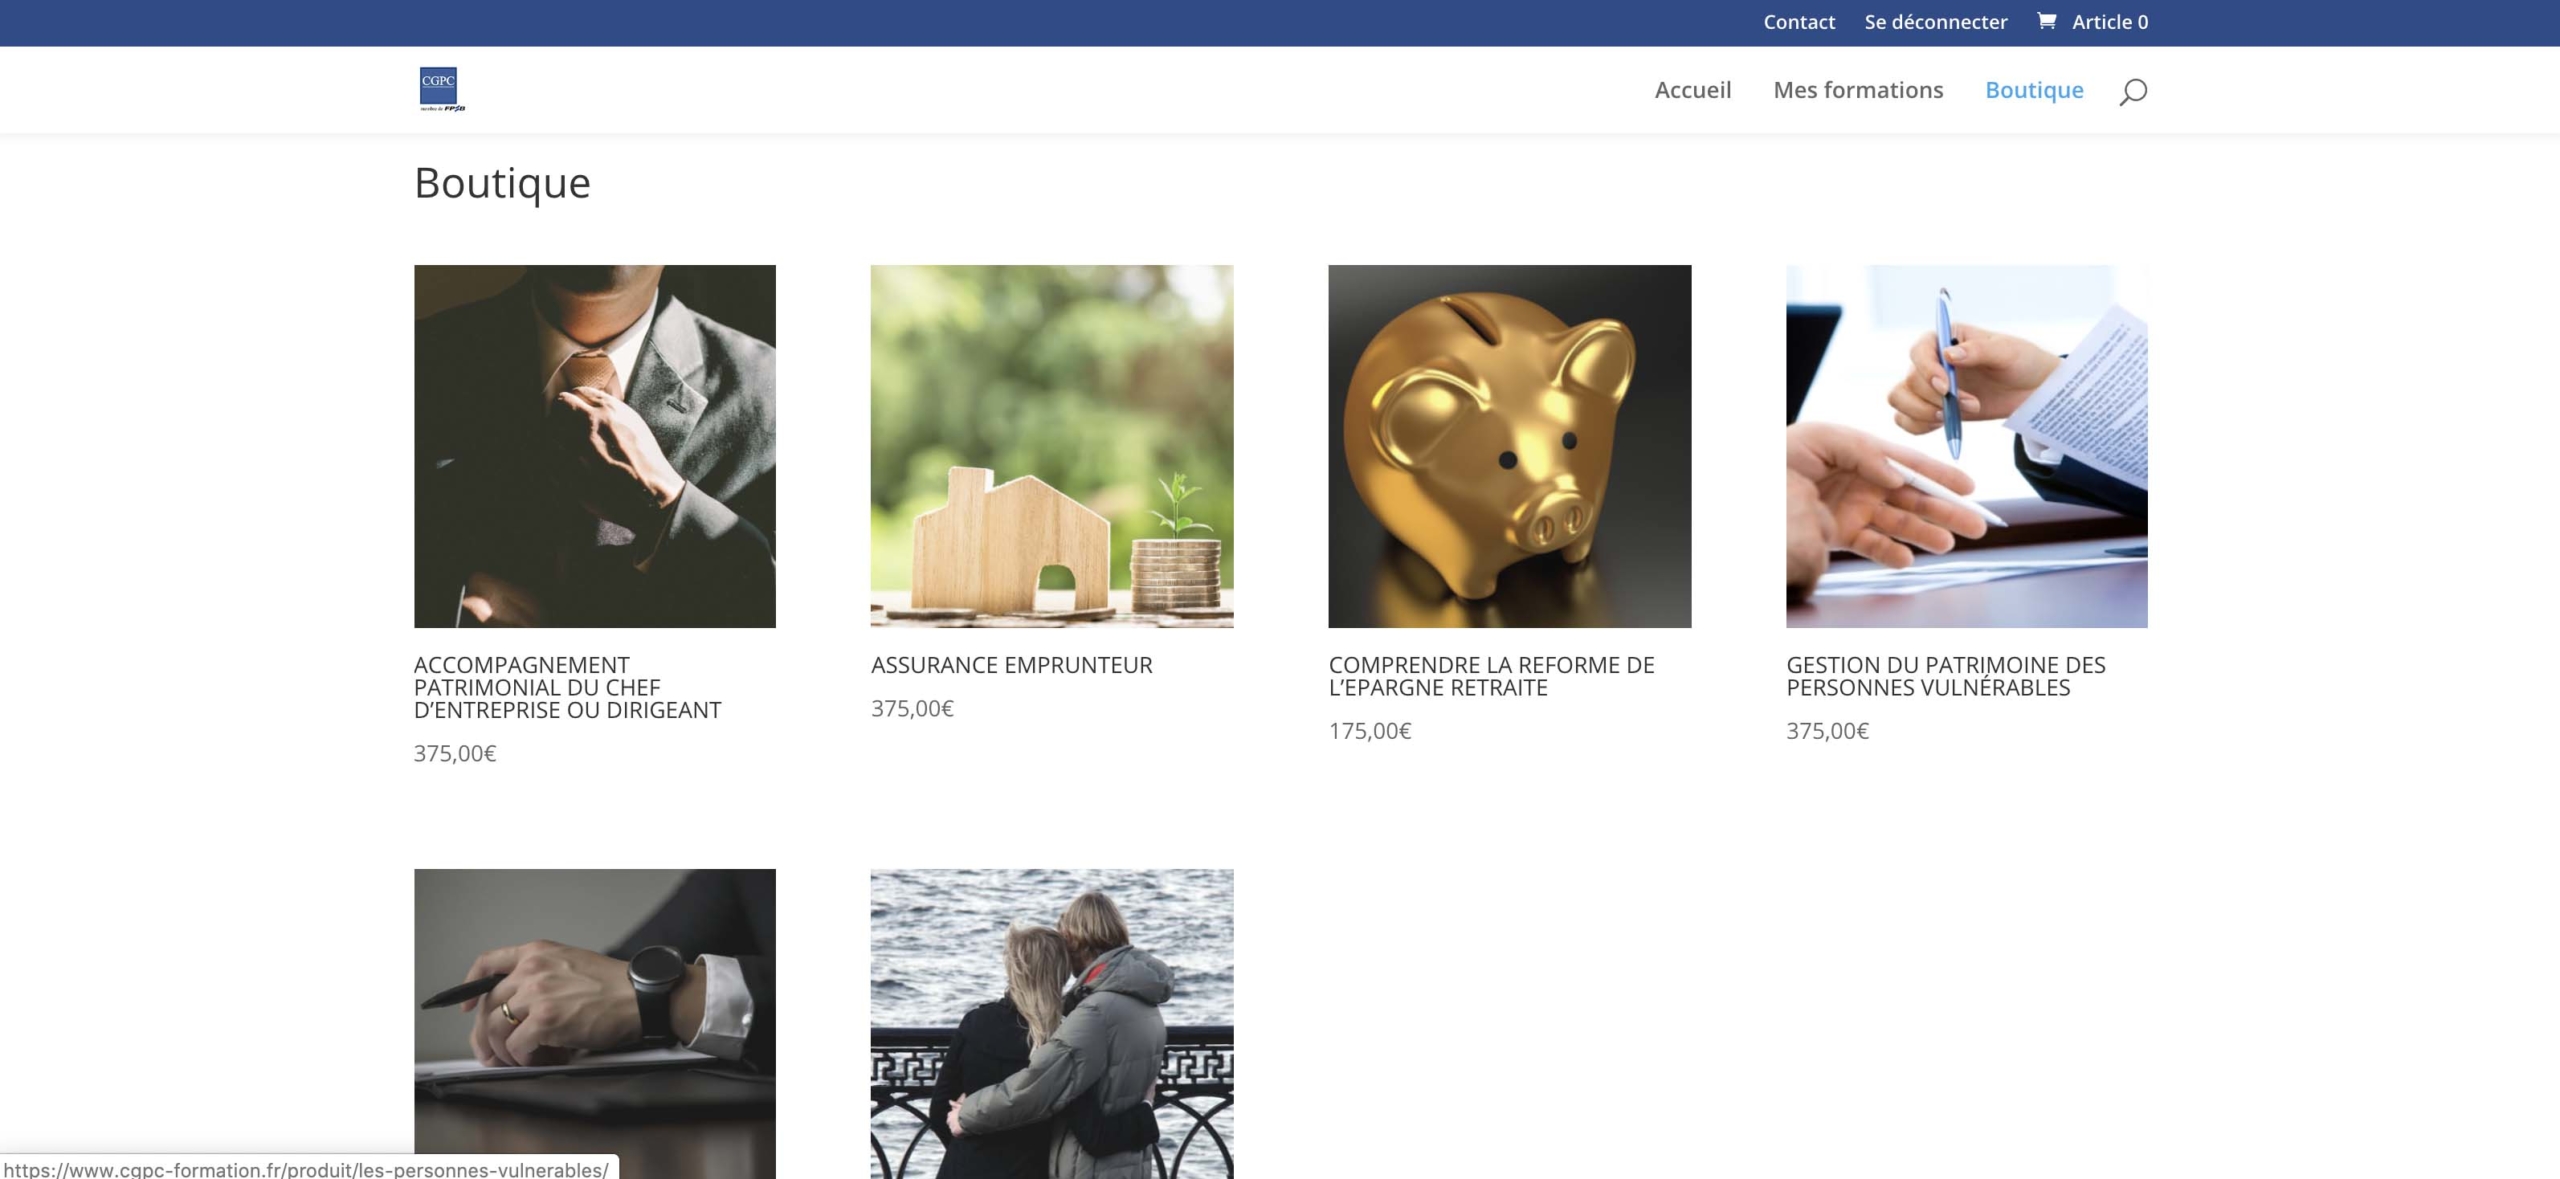Image resolution: width=2560 pixels, height=1179 pixels.
Task: Open the shopping cart icon
Action: pyautogui.click(x=2046, y=21)
